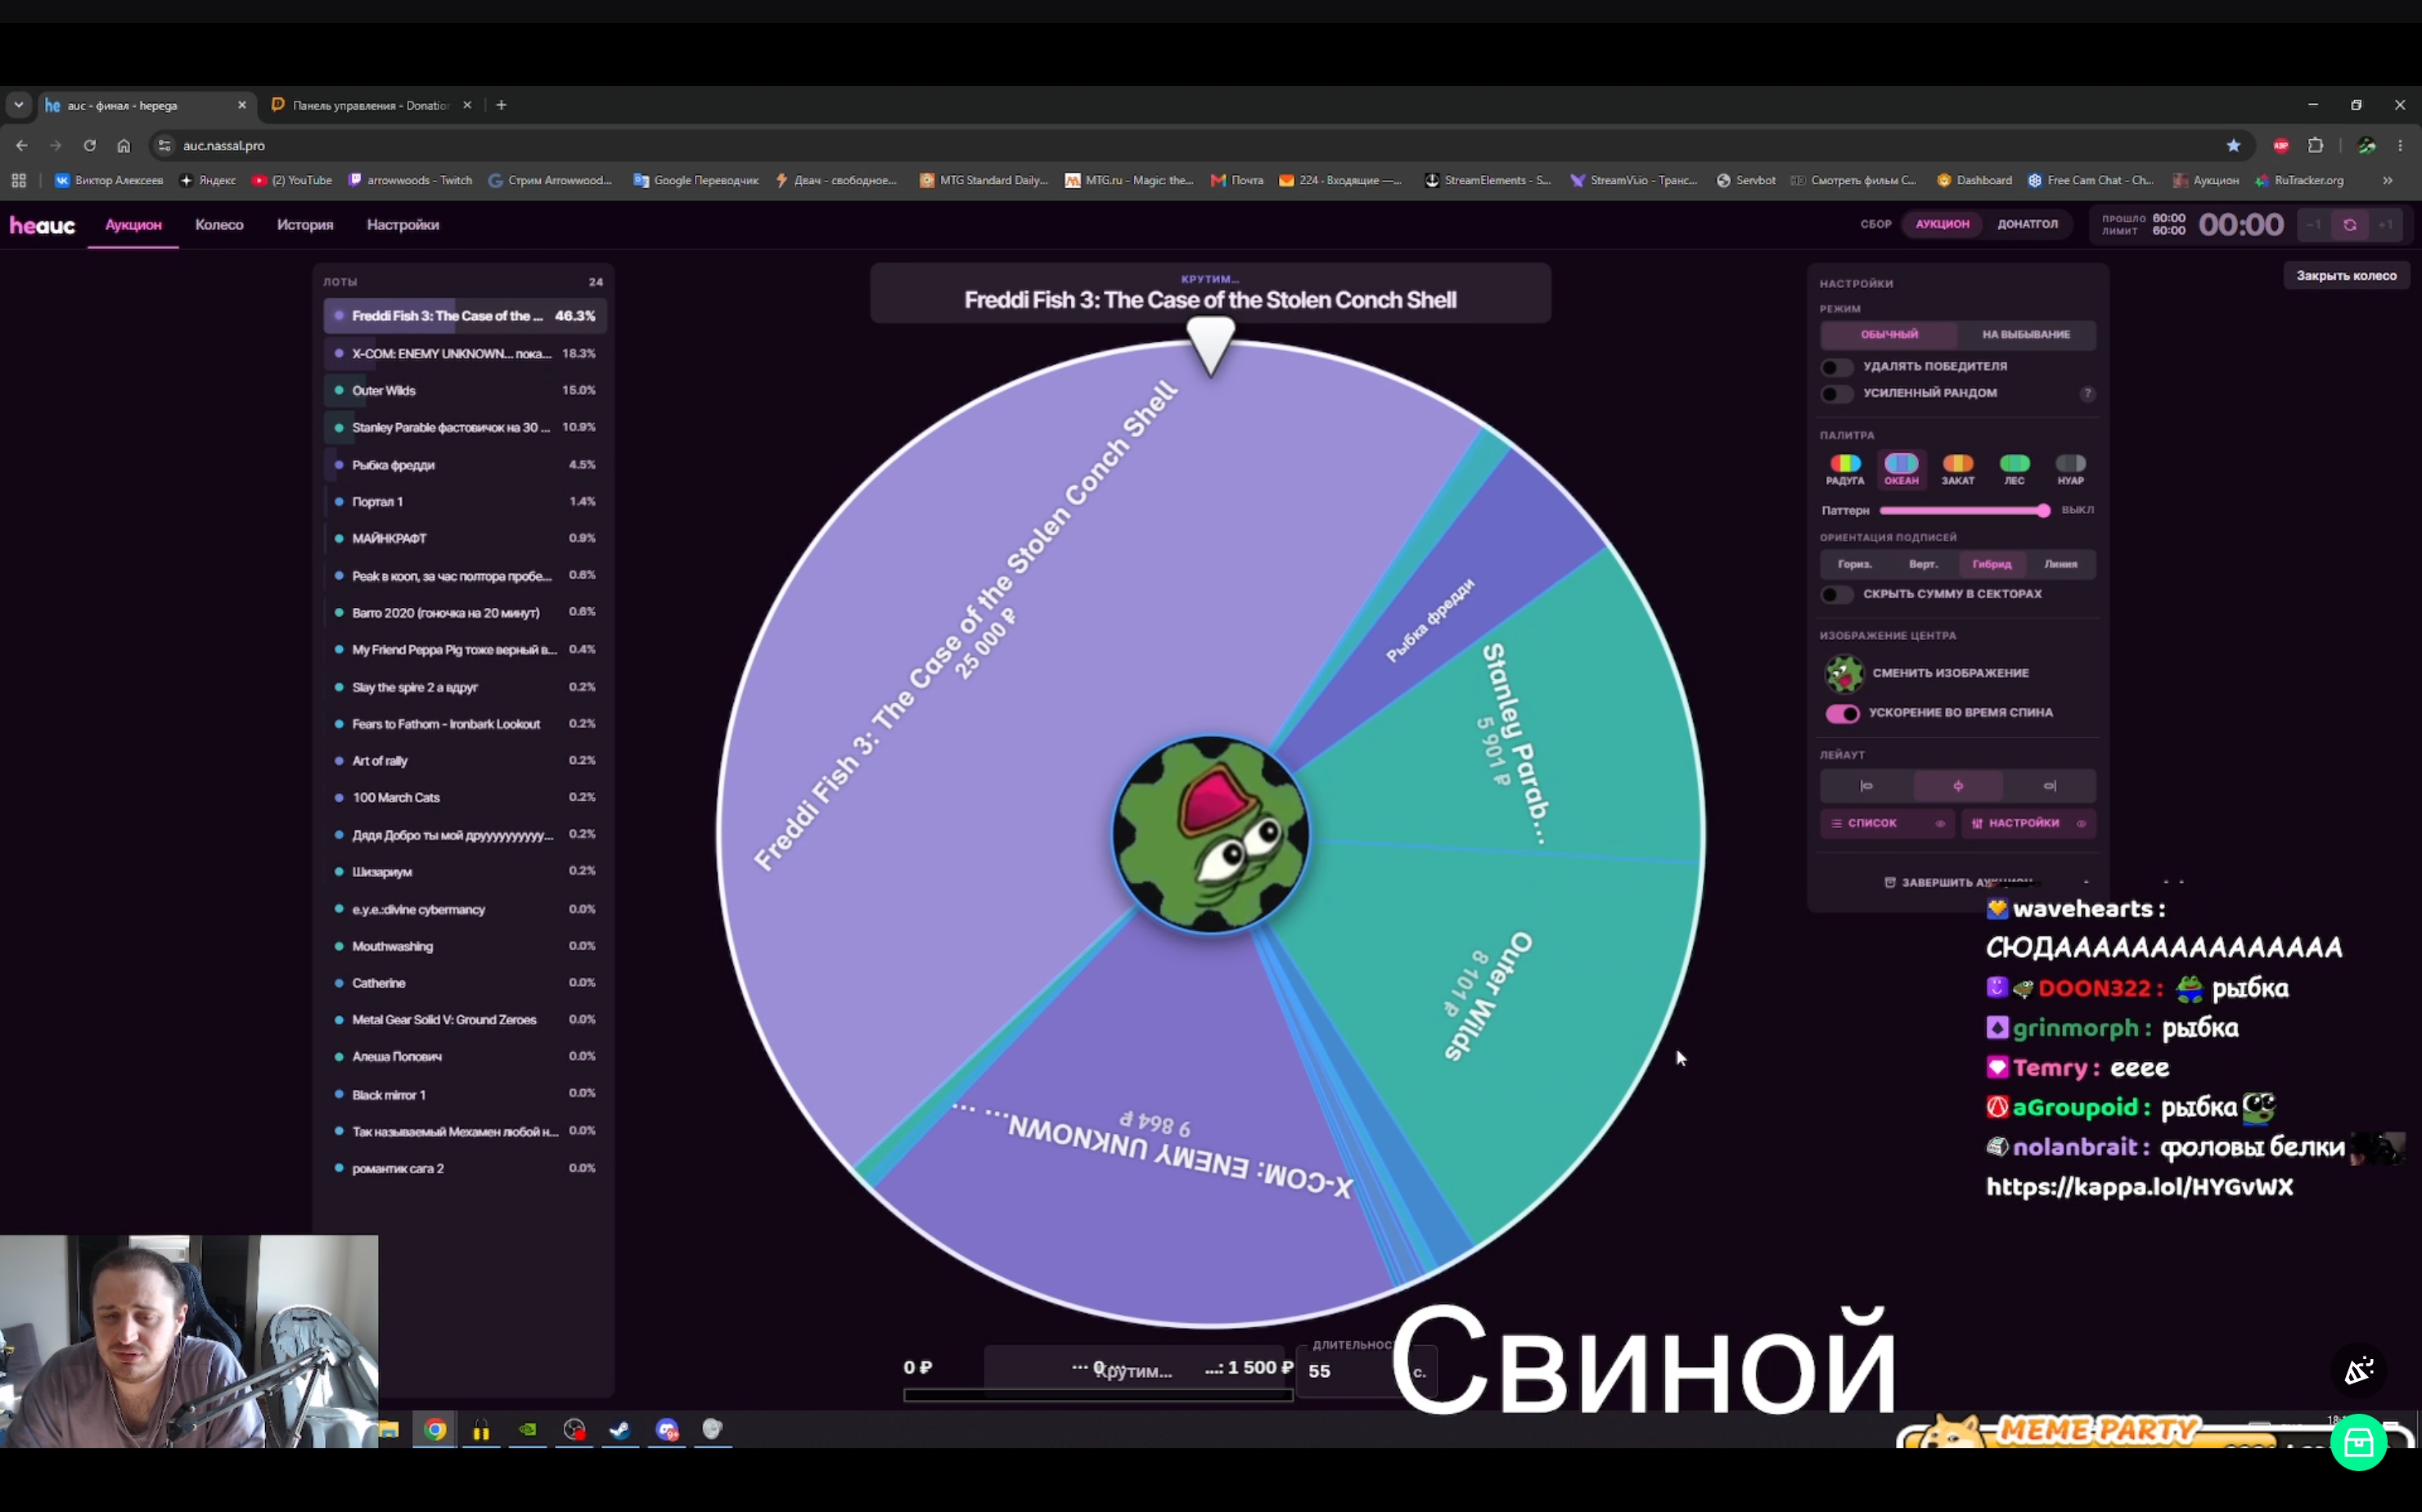Click Завершить аукцион button

pyautogui.click(x=1958, y=883)
